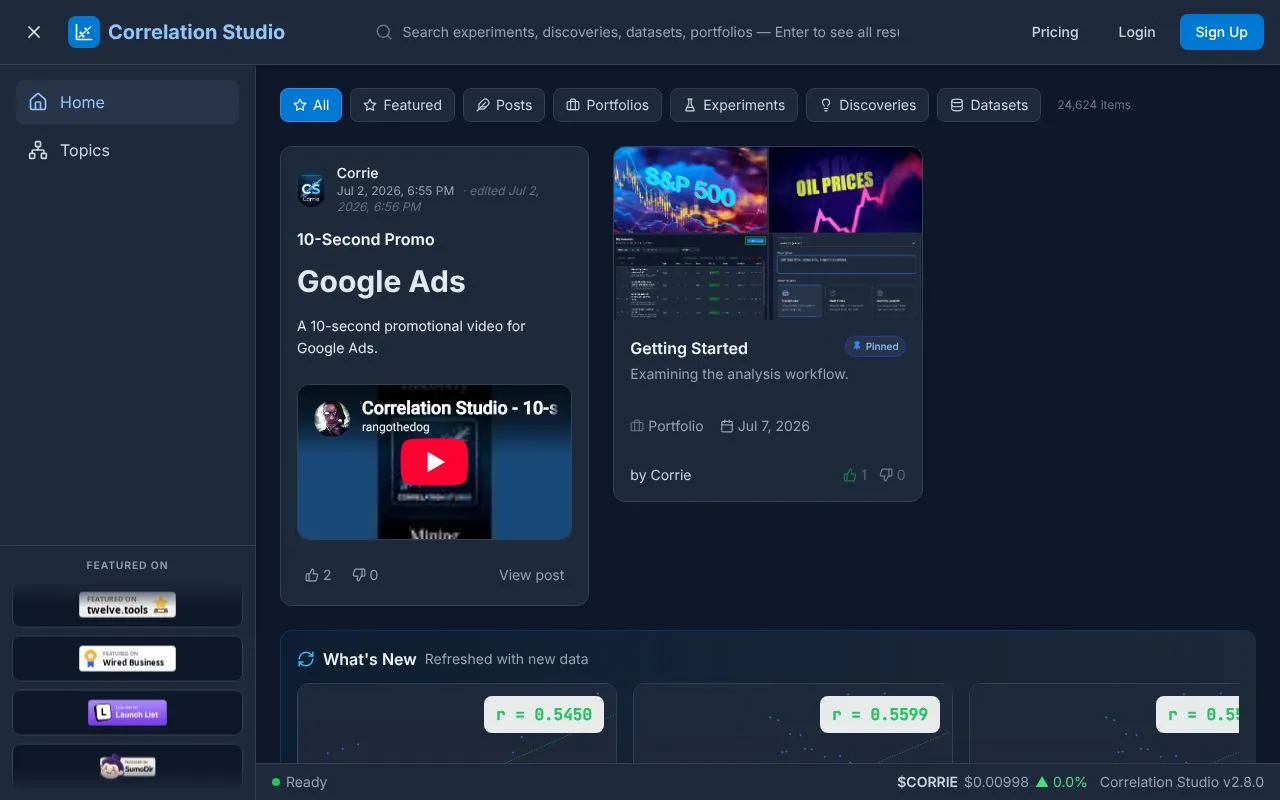Go to Home in the sidebar
This screenshot has width=1280, height=800.
click(x=127, y=102)
